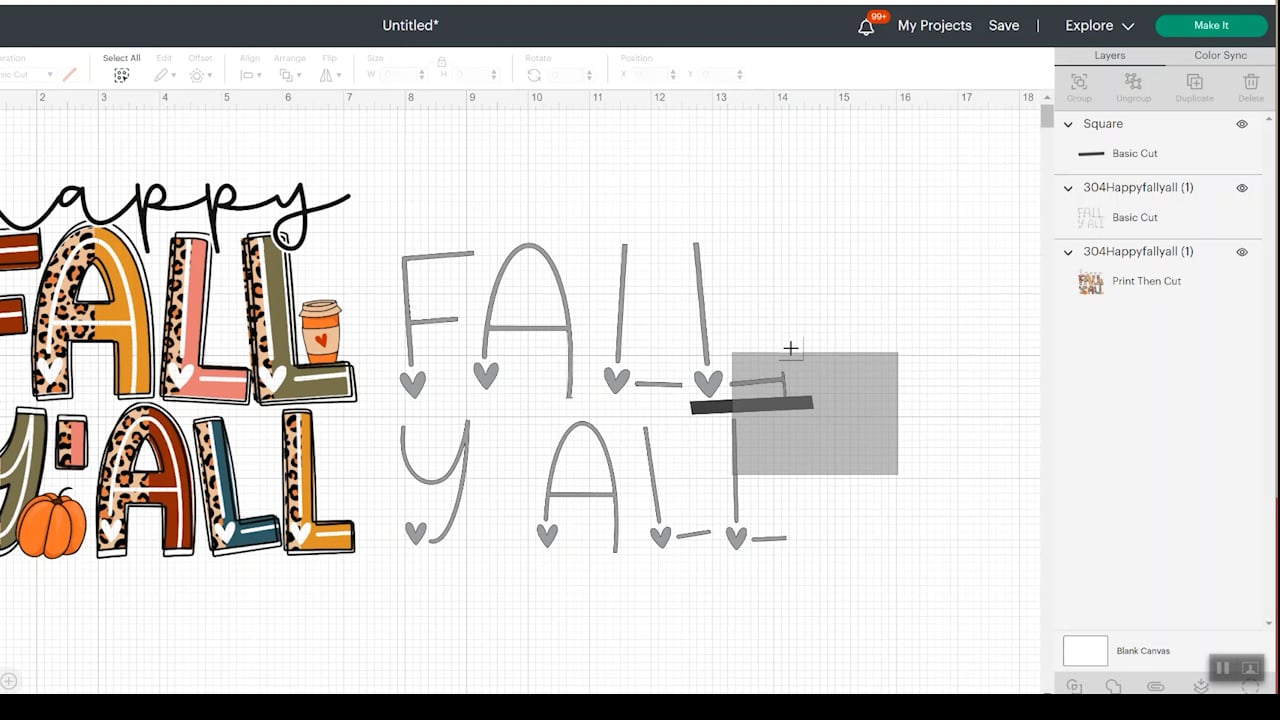Open the Explore dropdown
This screenshot has height=720, width=1280.
point(1099,26)
